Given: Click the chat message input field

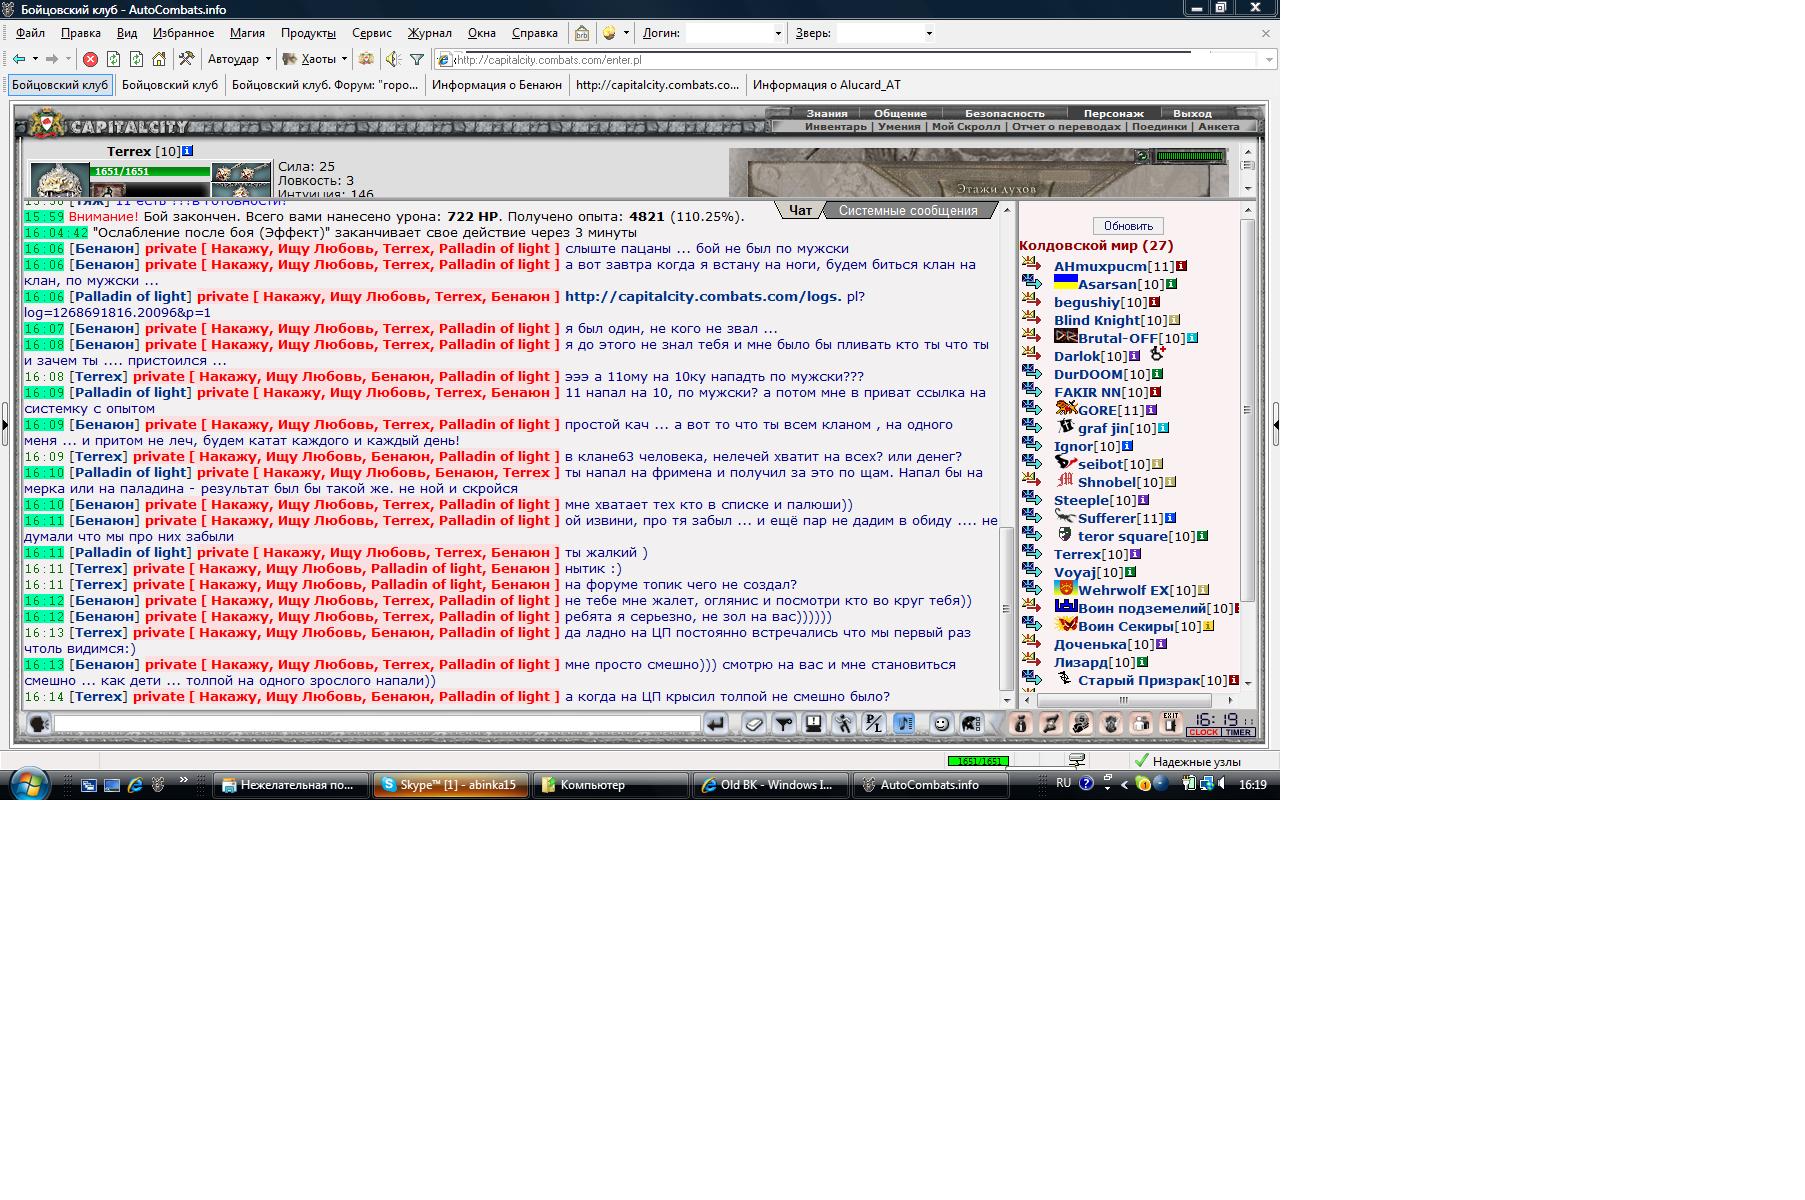Looking at the screenshot, I should pyautogui.click(x=377, y=723).
